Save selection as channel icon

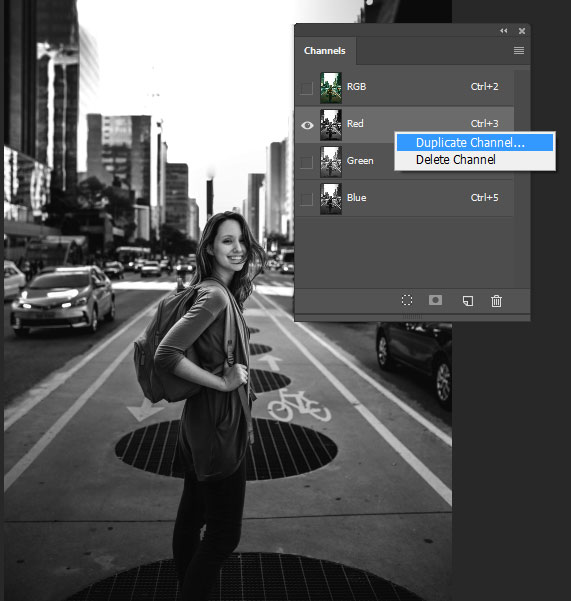pos(435,300)
